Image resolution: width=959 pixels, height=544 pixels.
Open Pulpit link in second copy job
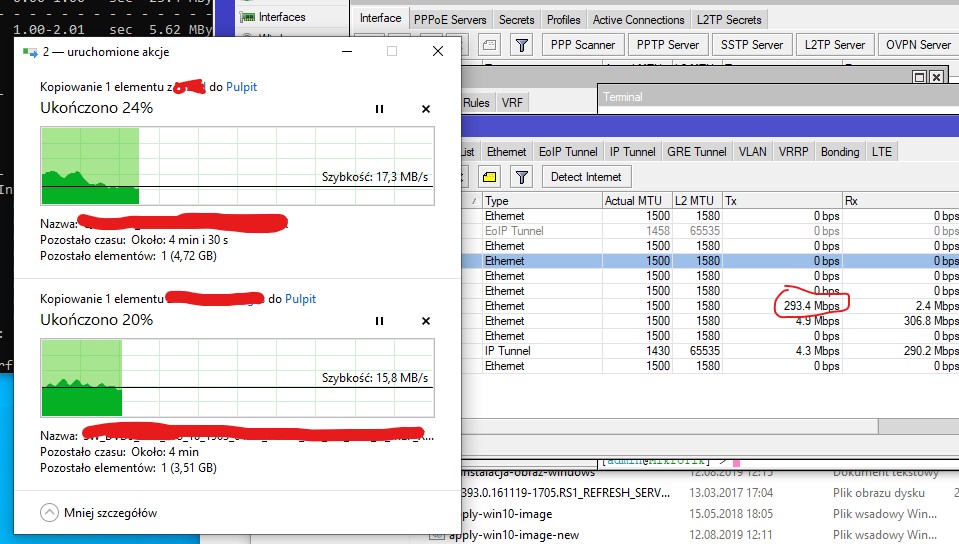[x=300, y=299]
